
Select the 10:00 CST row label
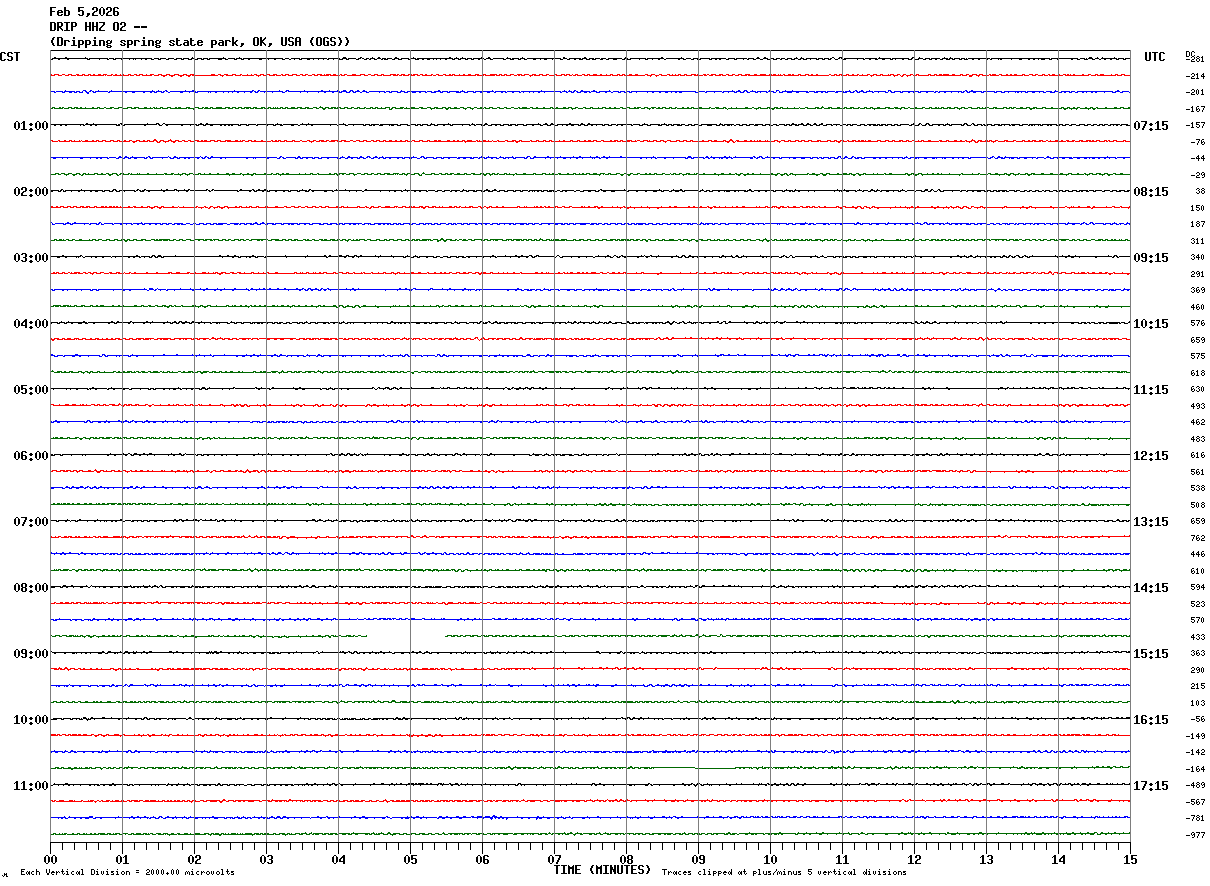point(31,720)
